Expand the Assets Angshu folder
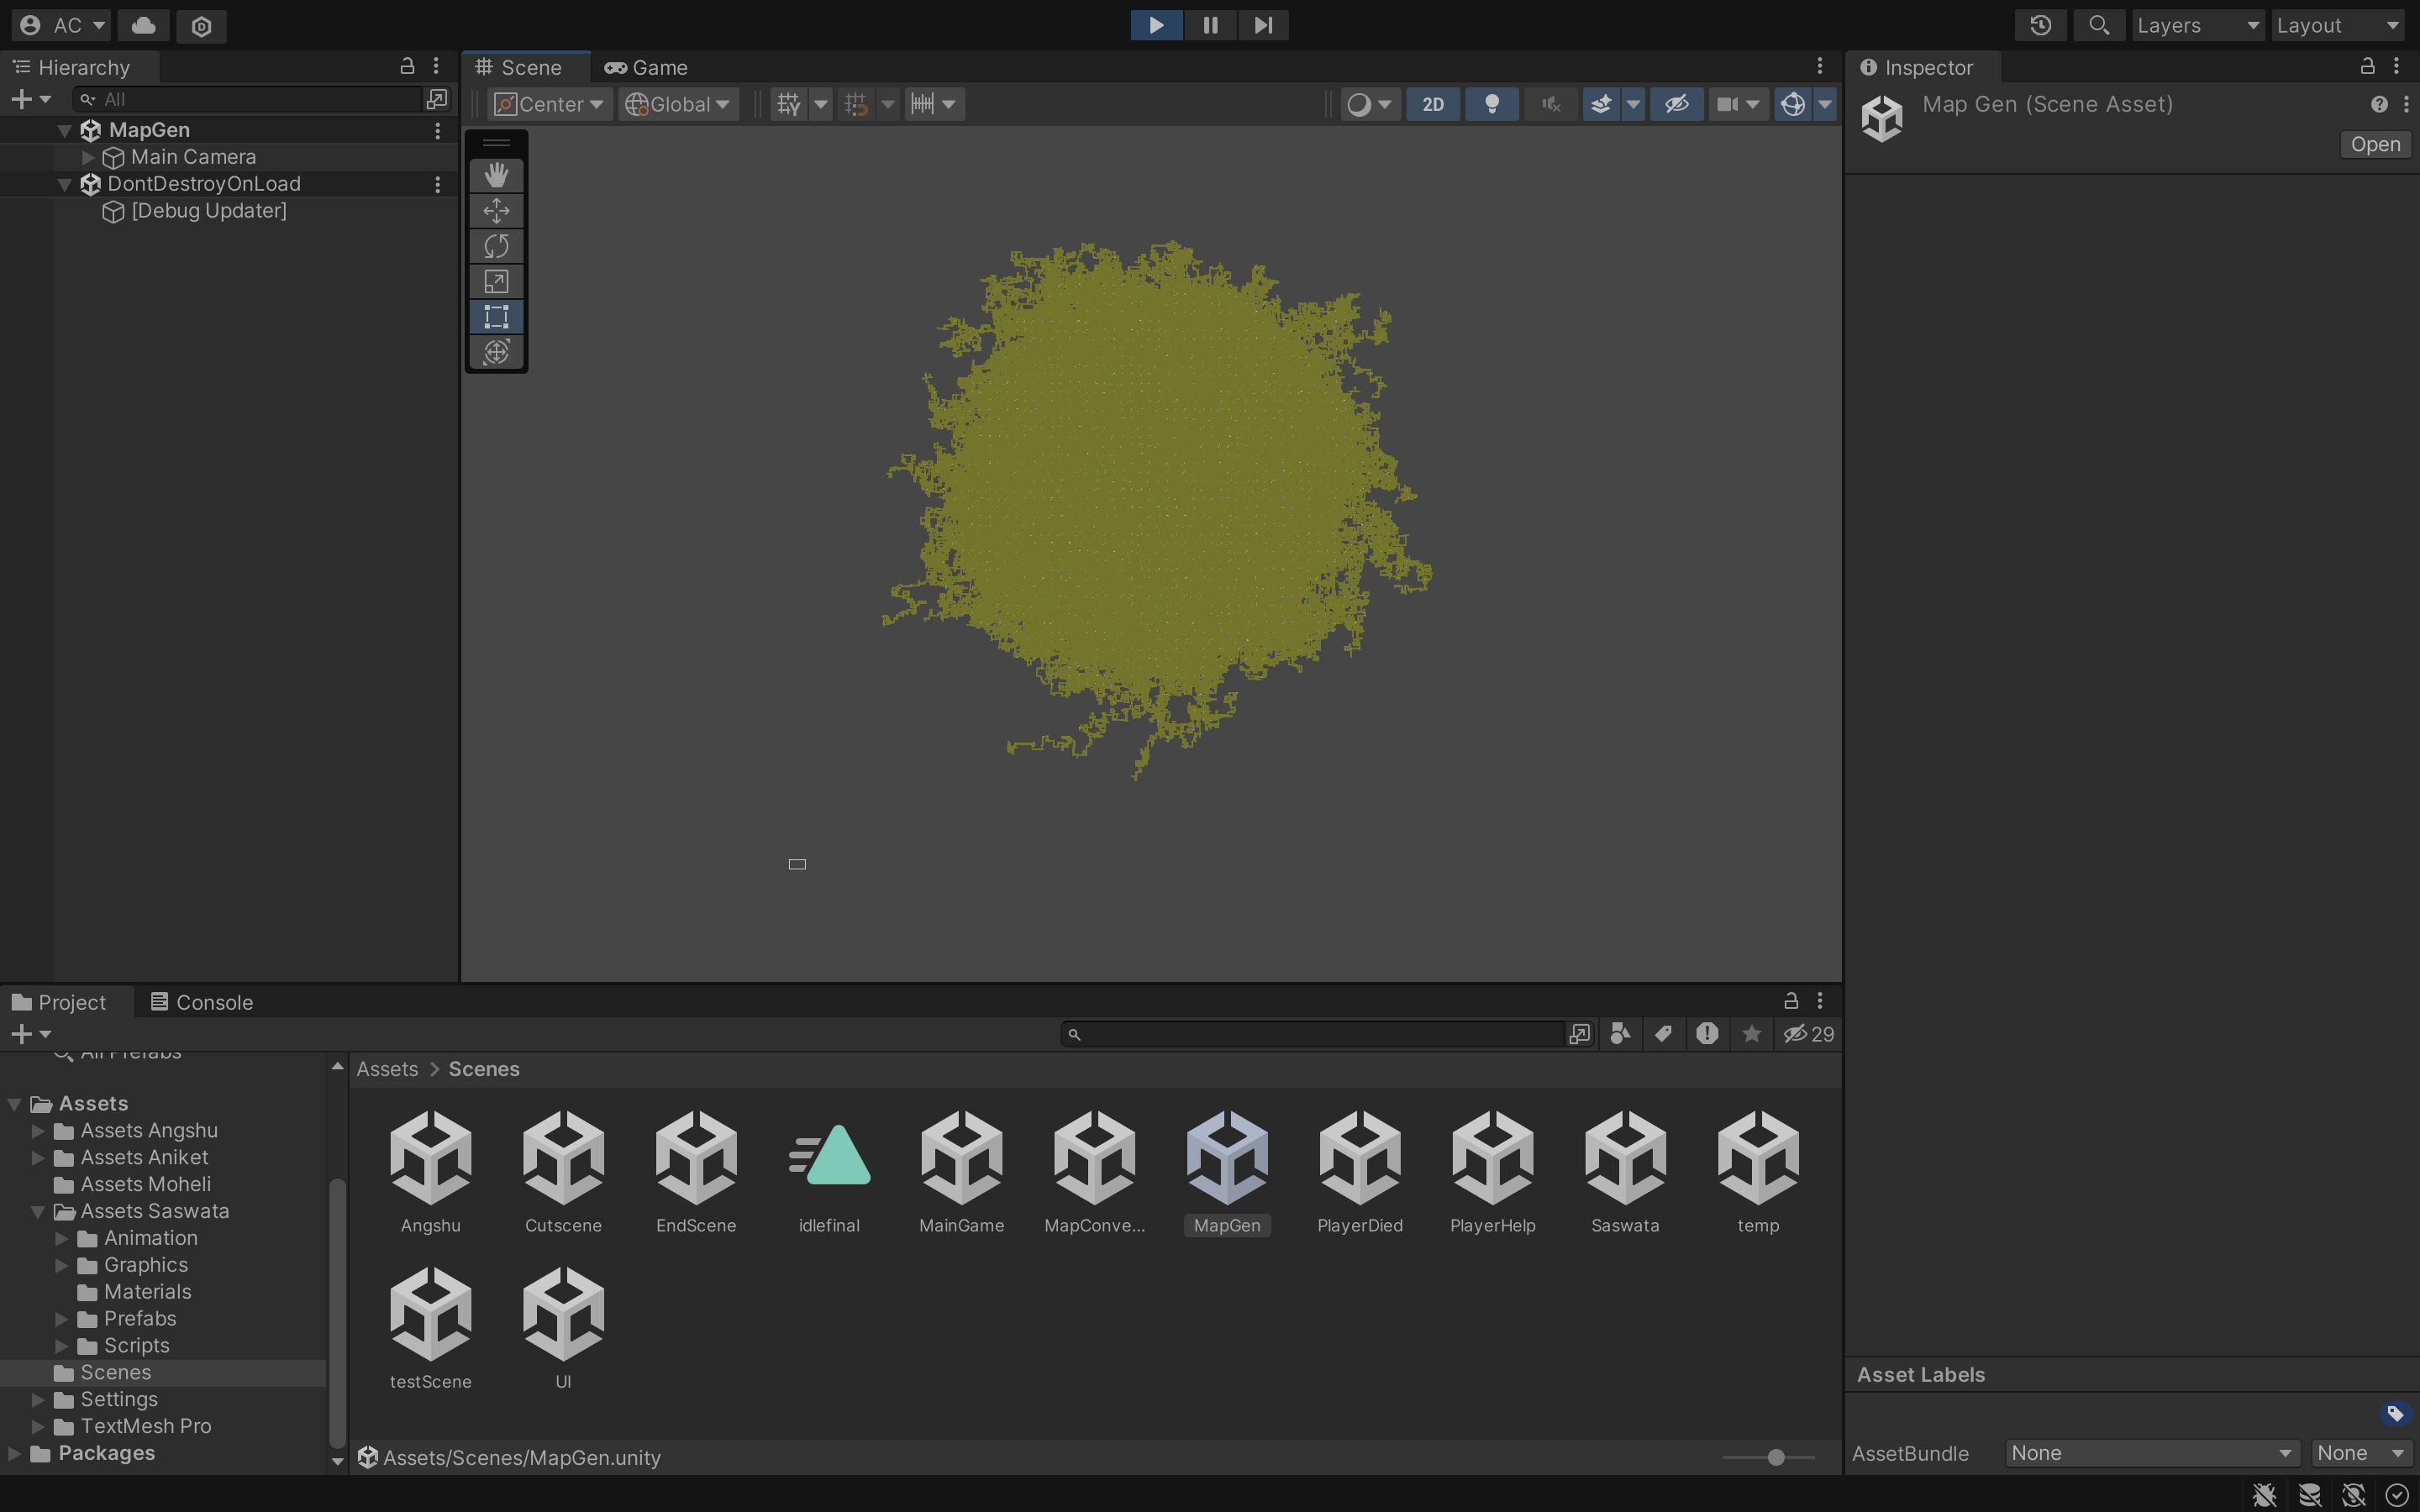This screenshot has width=2420, height=1512. tap(38, 1130)
